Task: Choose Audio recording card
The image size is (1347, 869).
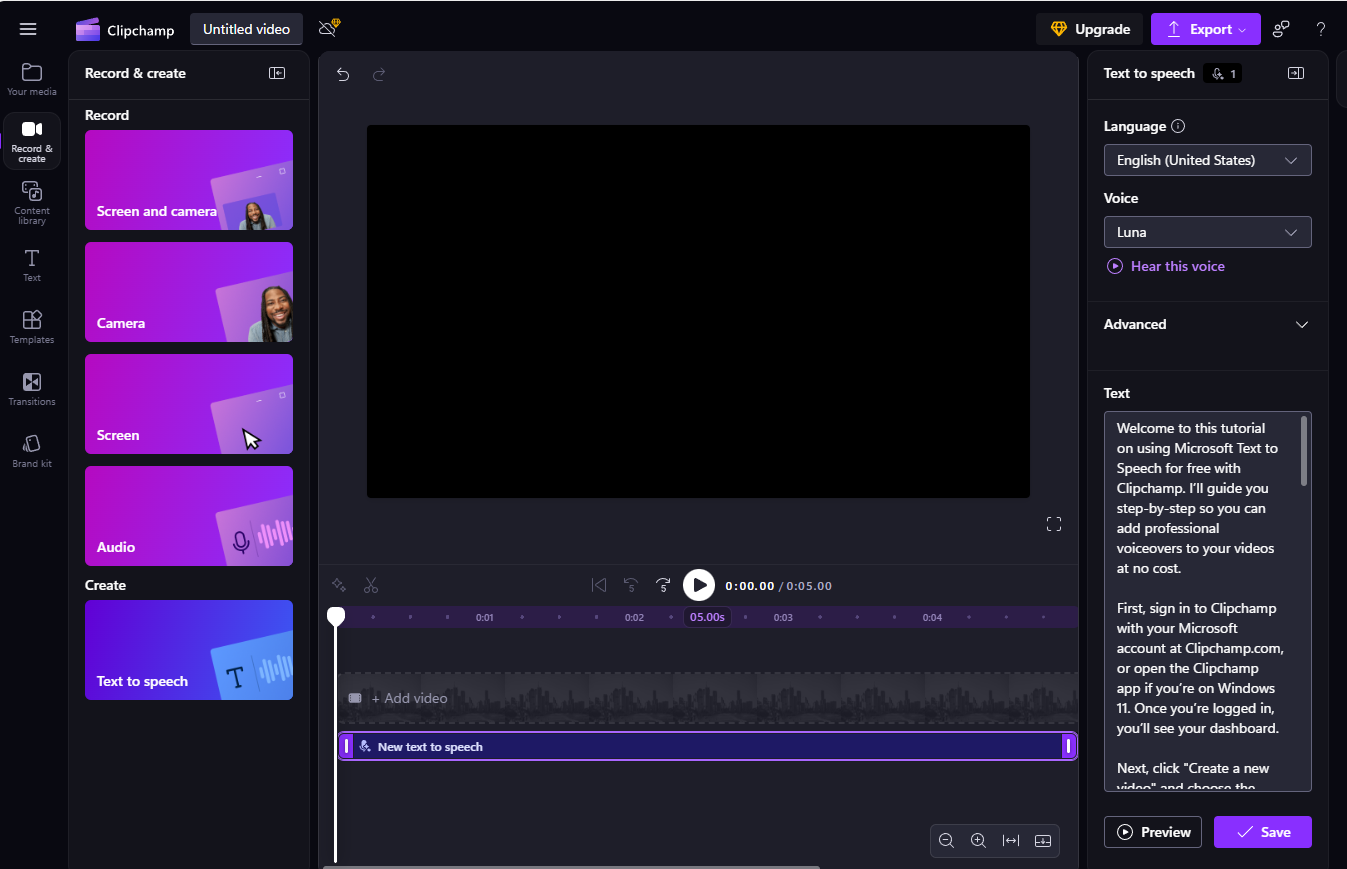Action: [x=189, y=516]
